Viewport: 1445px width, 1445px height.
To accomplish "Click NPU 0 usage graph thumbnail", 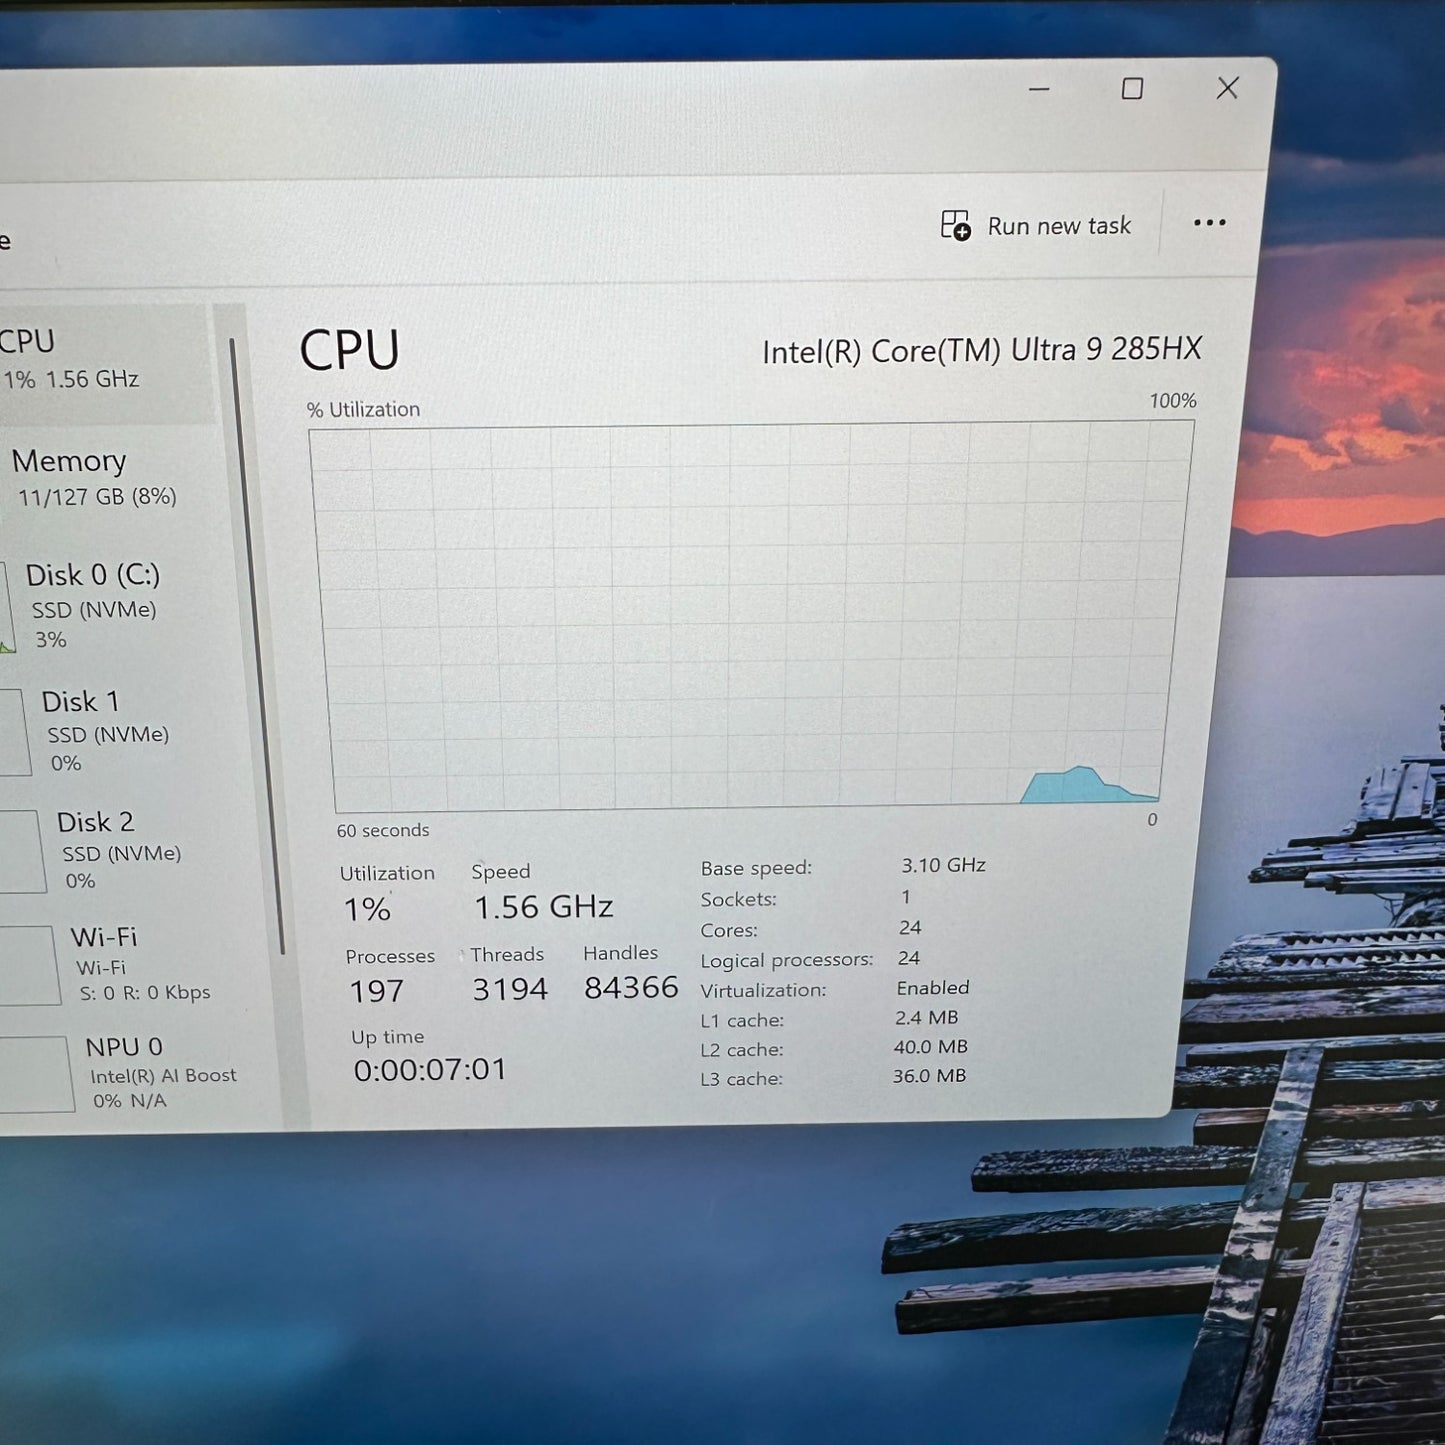I will [36, 1075].
